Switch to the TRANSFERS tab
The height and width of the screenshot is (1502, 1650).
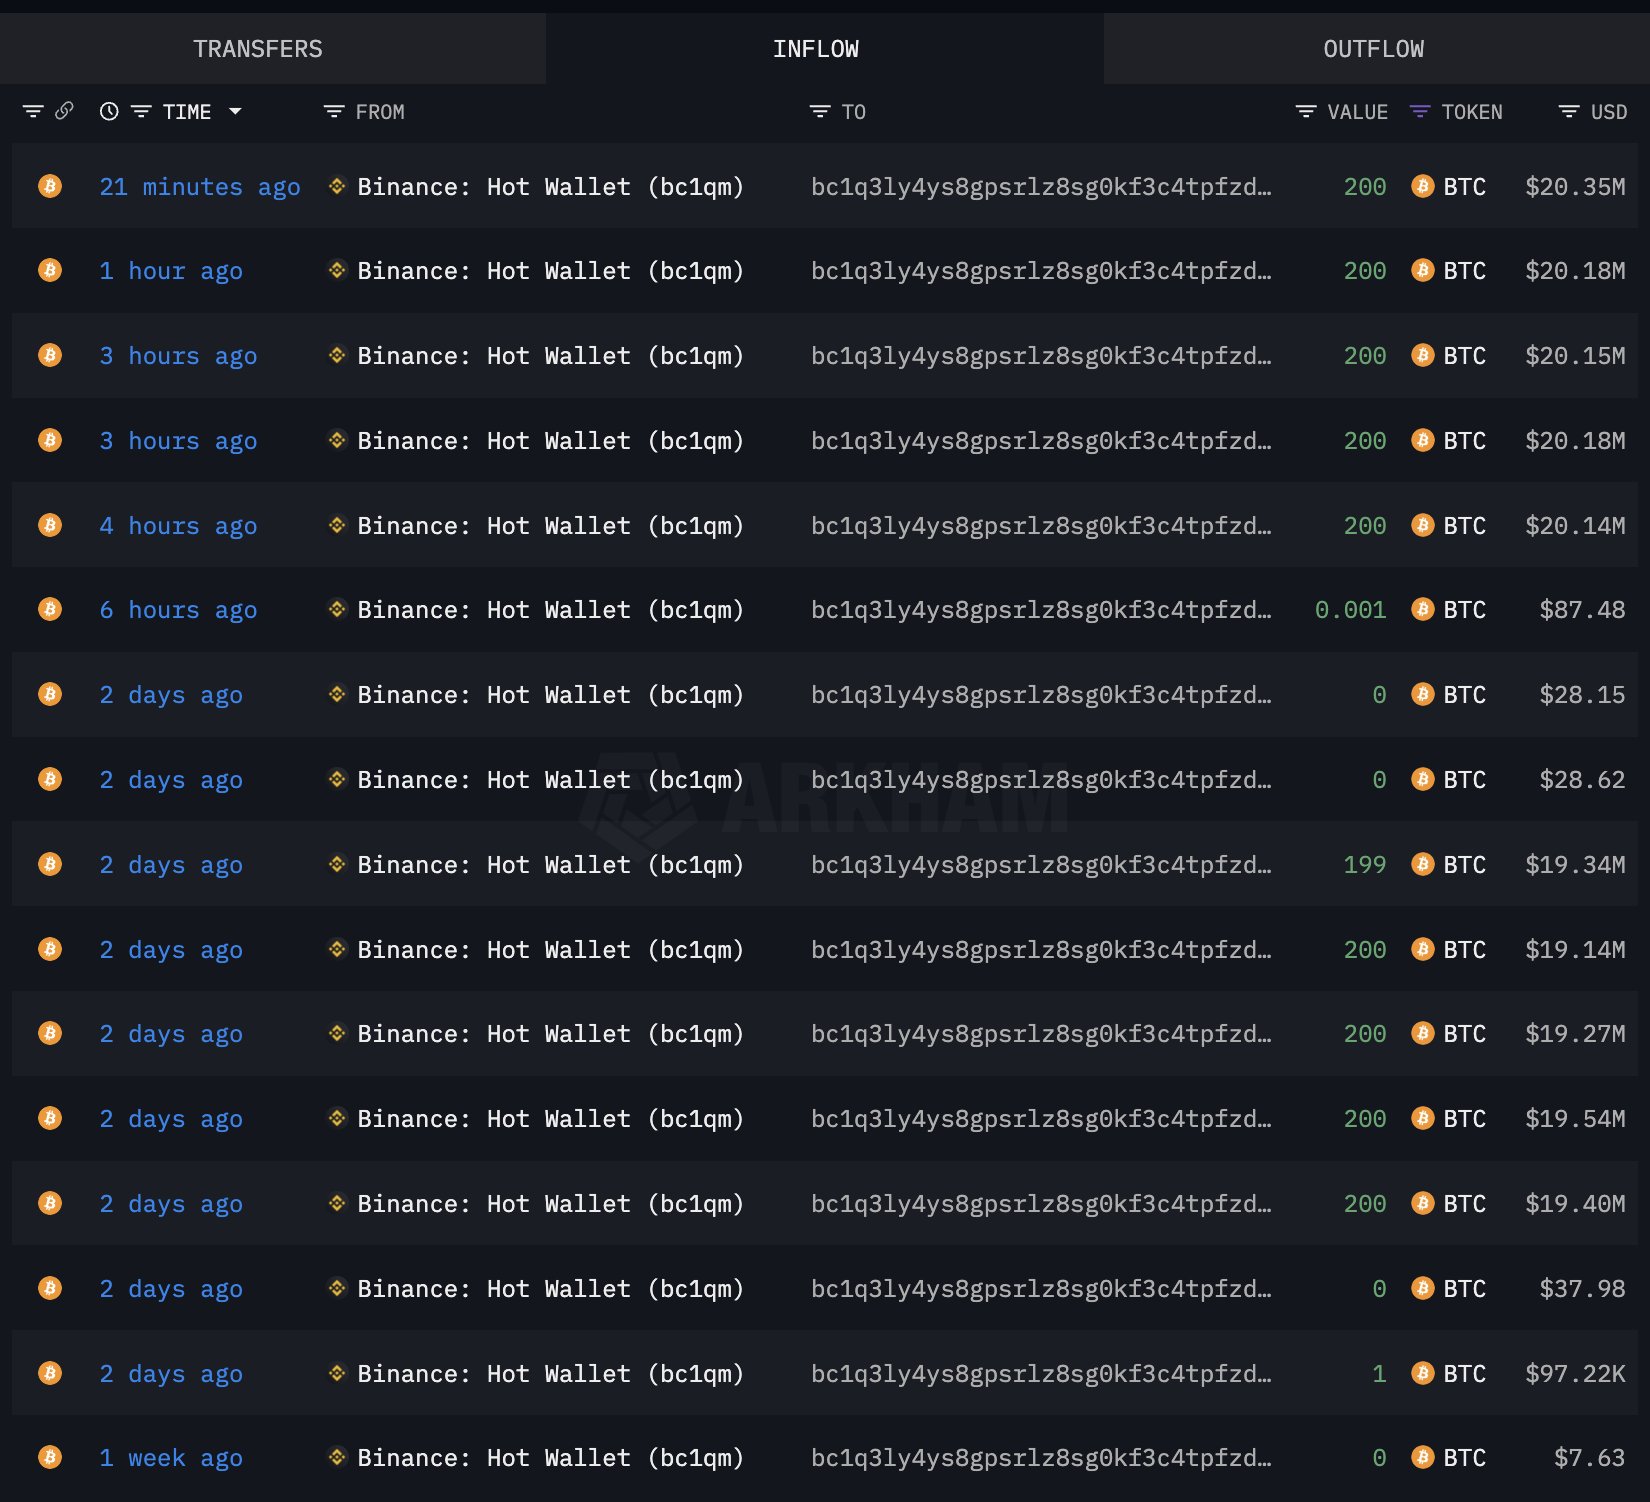pyautogui.click(x=258, y=49)
